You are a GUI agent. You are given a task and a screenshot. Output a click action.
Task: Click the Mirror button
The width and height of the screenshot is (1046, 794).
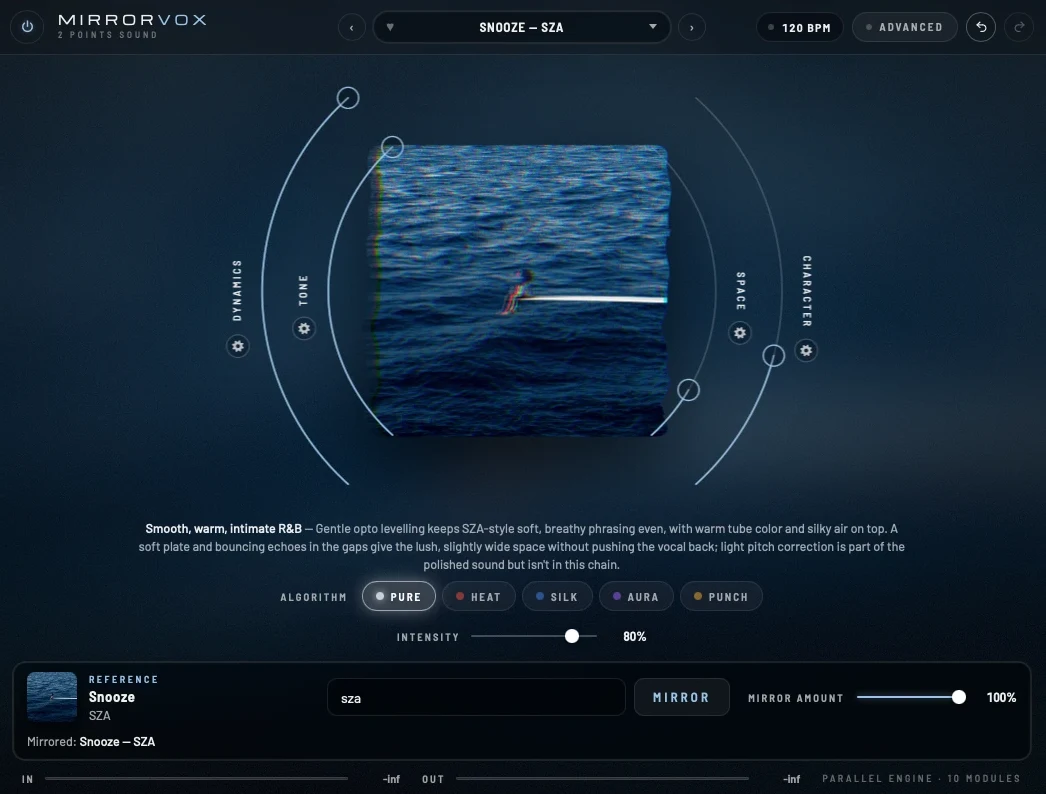point(682,697)
